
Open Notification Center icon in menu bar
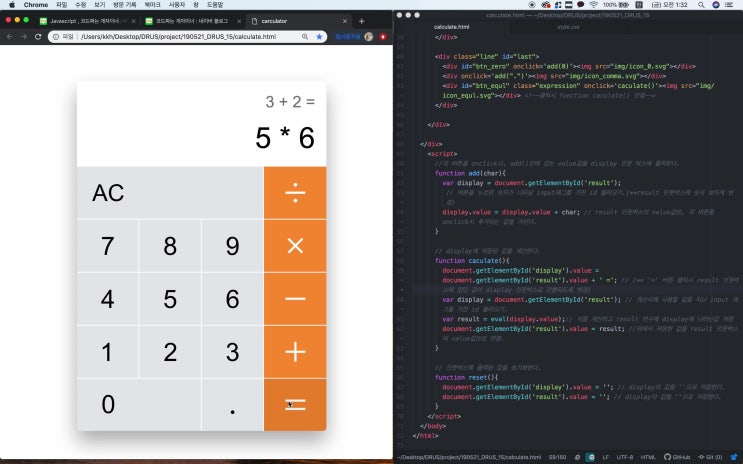coord(729,5)
